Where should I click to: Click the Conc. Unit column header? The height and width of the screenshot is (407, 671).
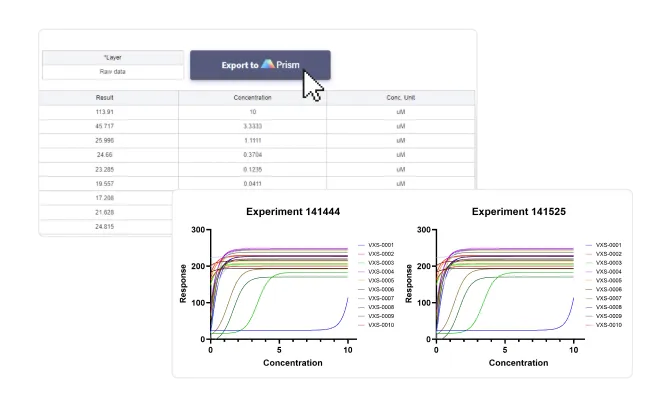pyautogui.click(x=401, y=98)
